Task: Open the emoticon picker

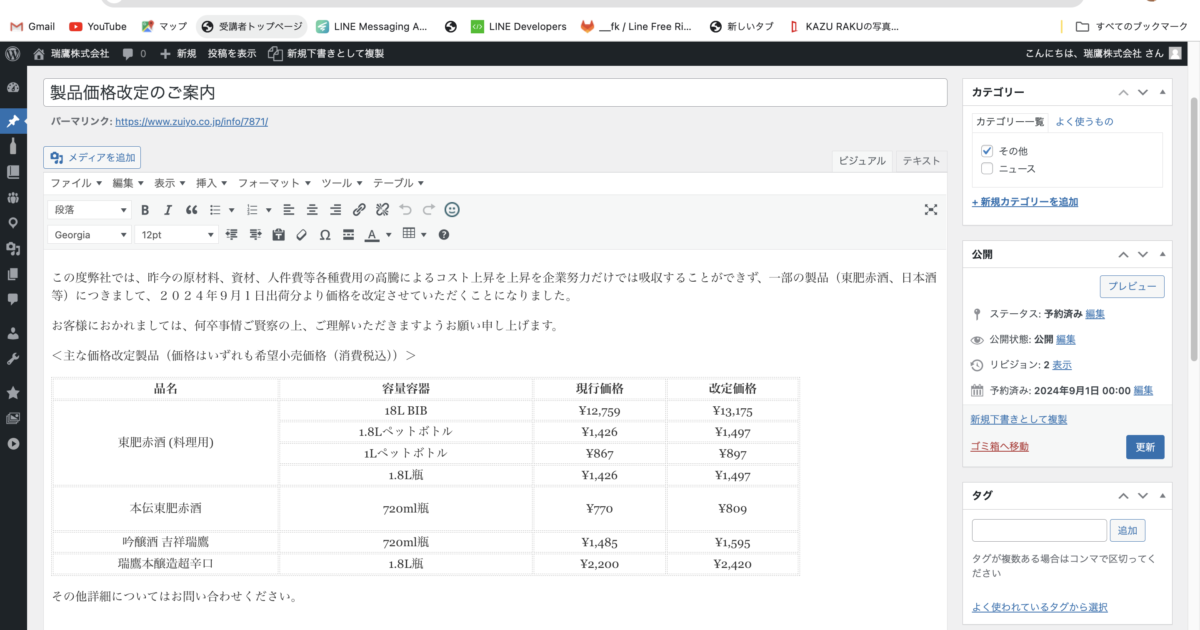Action: [452, 210]
